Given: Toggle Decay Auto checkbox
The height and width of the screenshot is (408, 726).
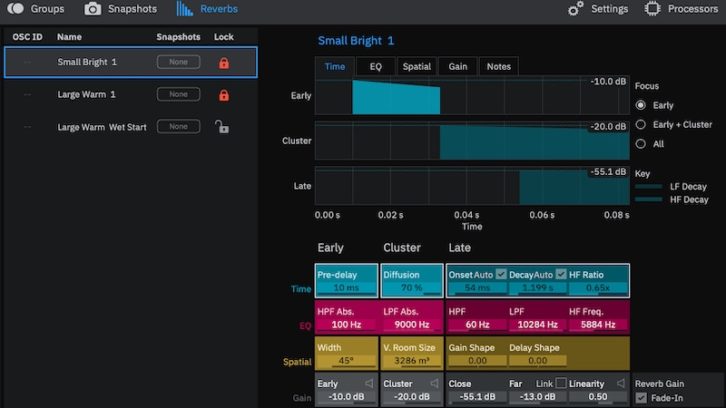Looking at the screenshot, I should [x=561, y=274].
